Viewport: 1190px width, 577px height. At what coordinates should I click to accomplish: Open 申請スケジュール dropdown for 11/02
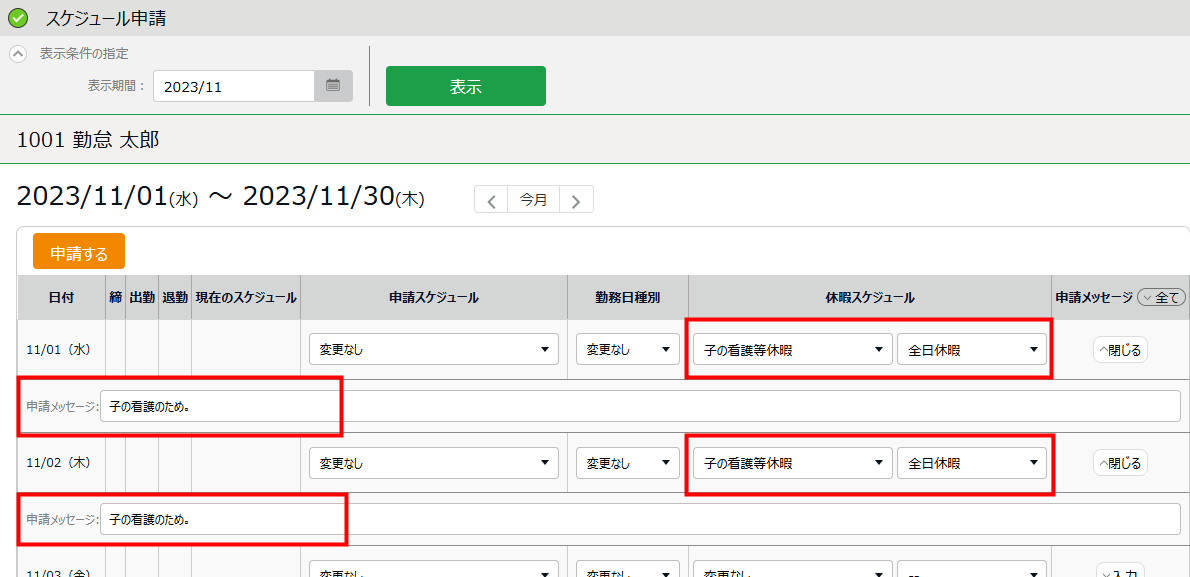(x=433, y=463)
